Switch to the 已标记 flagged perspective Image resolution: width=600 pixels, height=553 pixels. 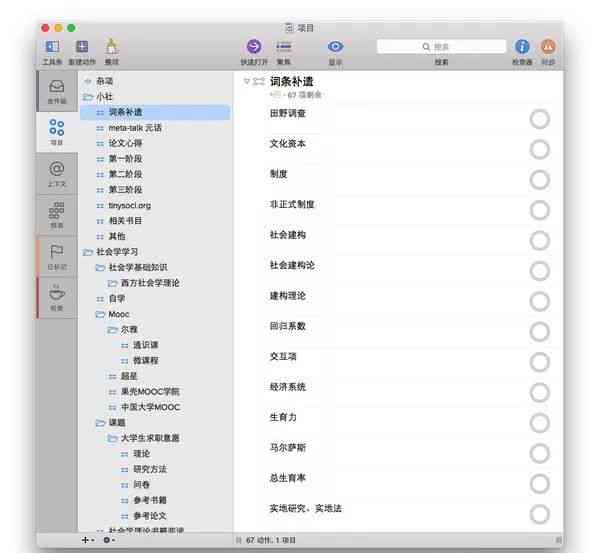point(57,256)
